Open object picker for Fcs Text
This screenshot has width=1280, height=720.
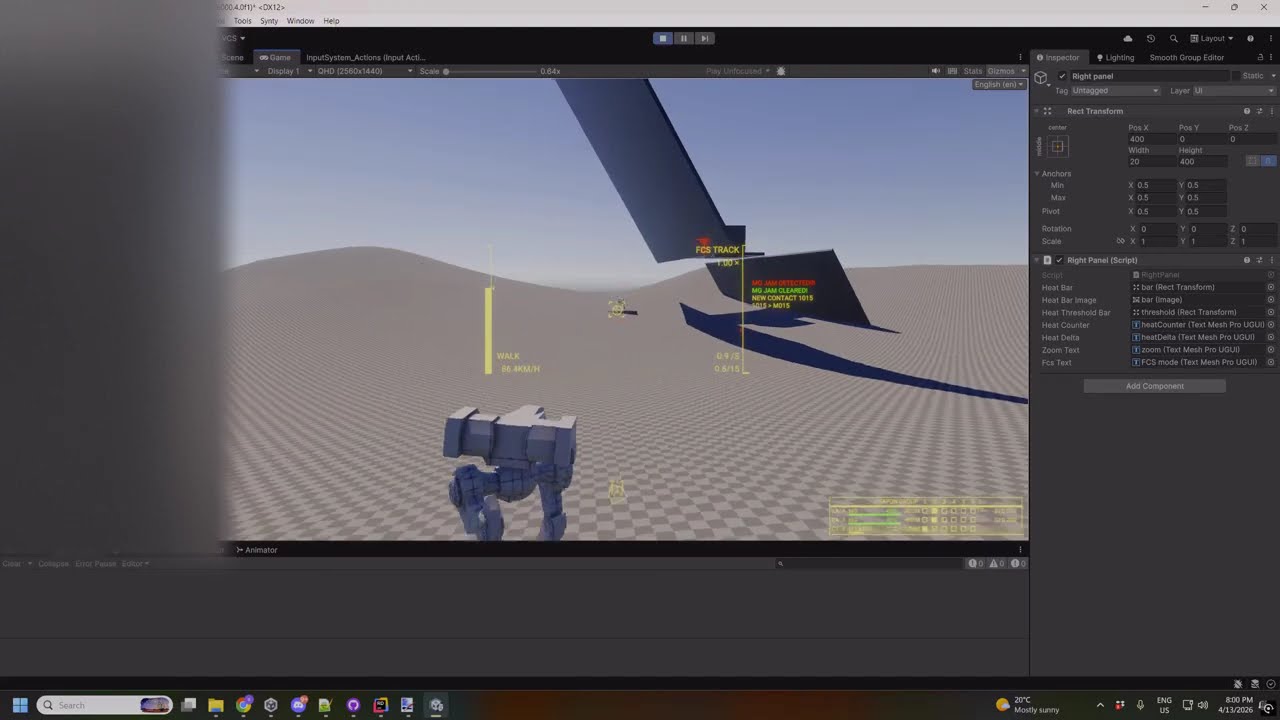pyautogui.click(x=1271, y=362)
